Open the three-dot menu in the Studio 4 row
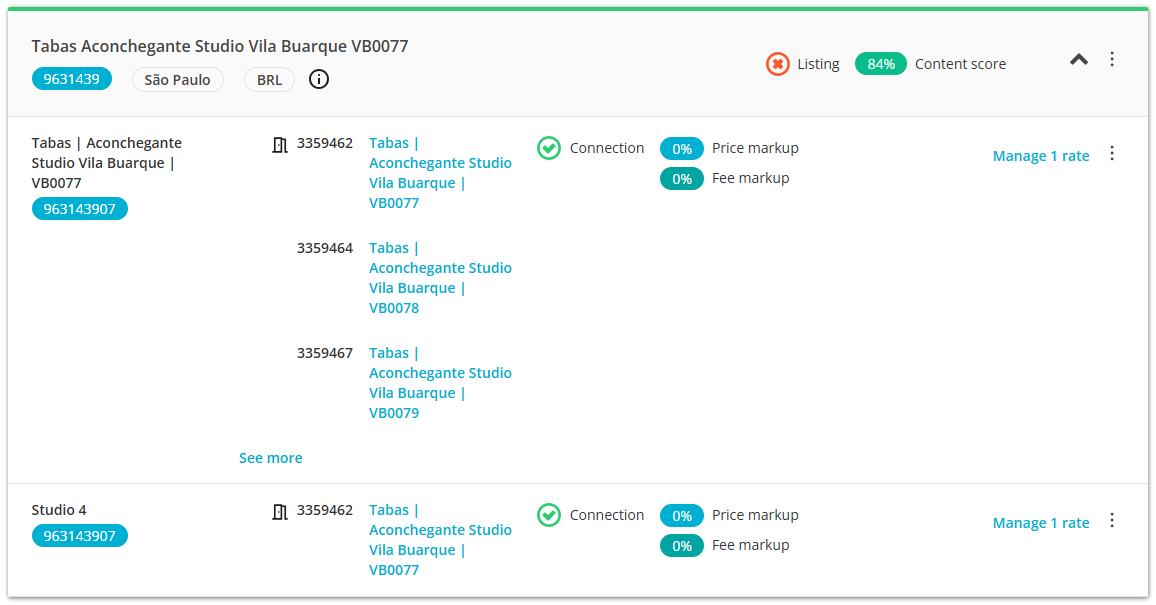 click(1112, 521)
